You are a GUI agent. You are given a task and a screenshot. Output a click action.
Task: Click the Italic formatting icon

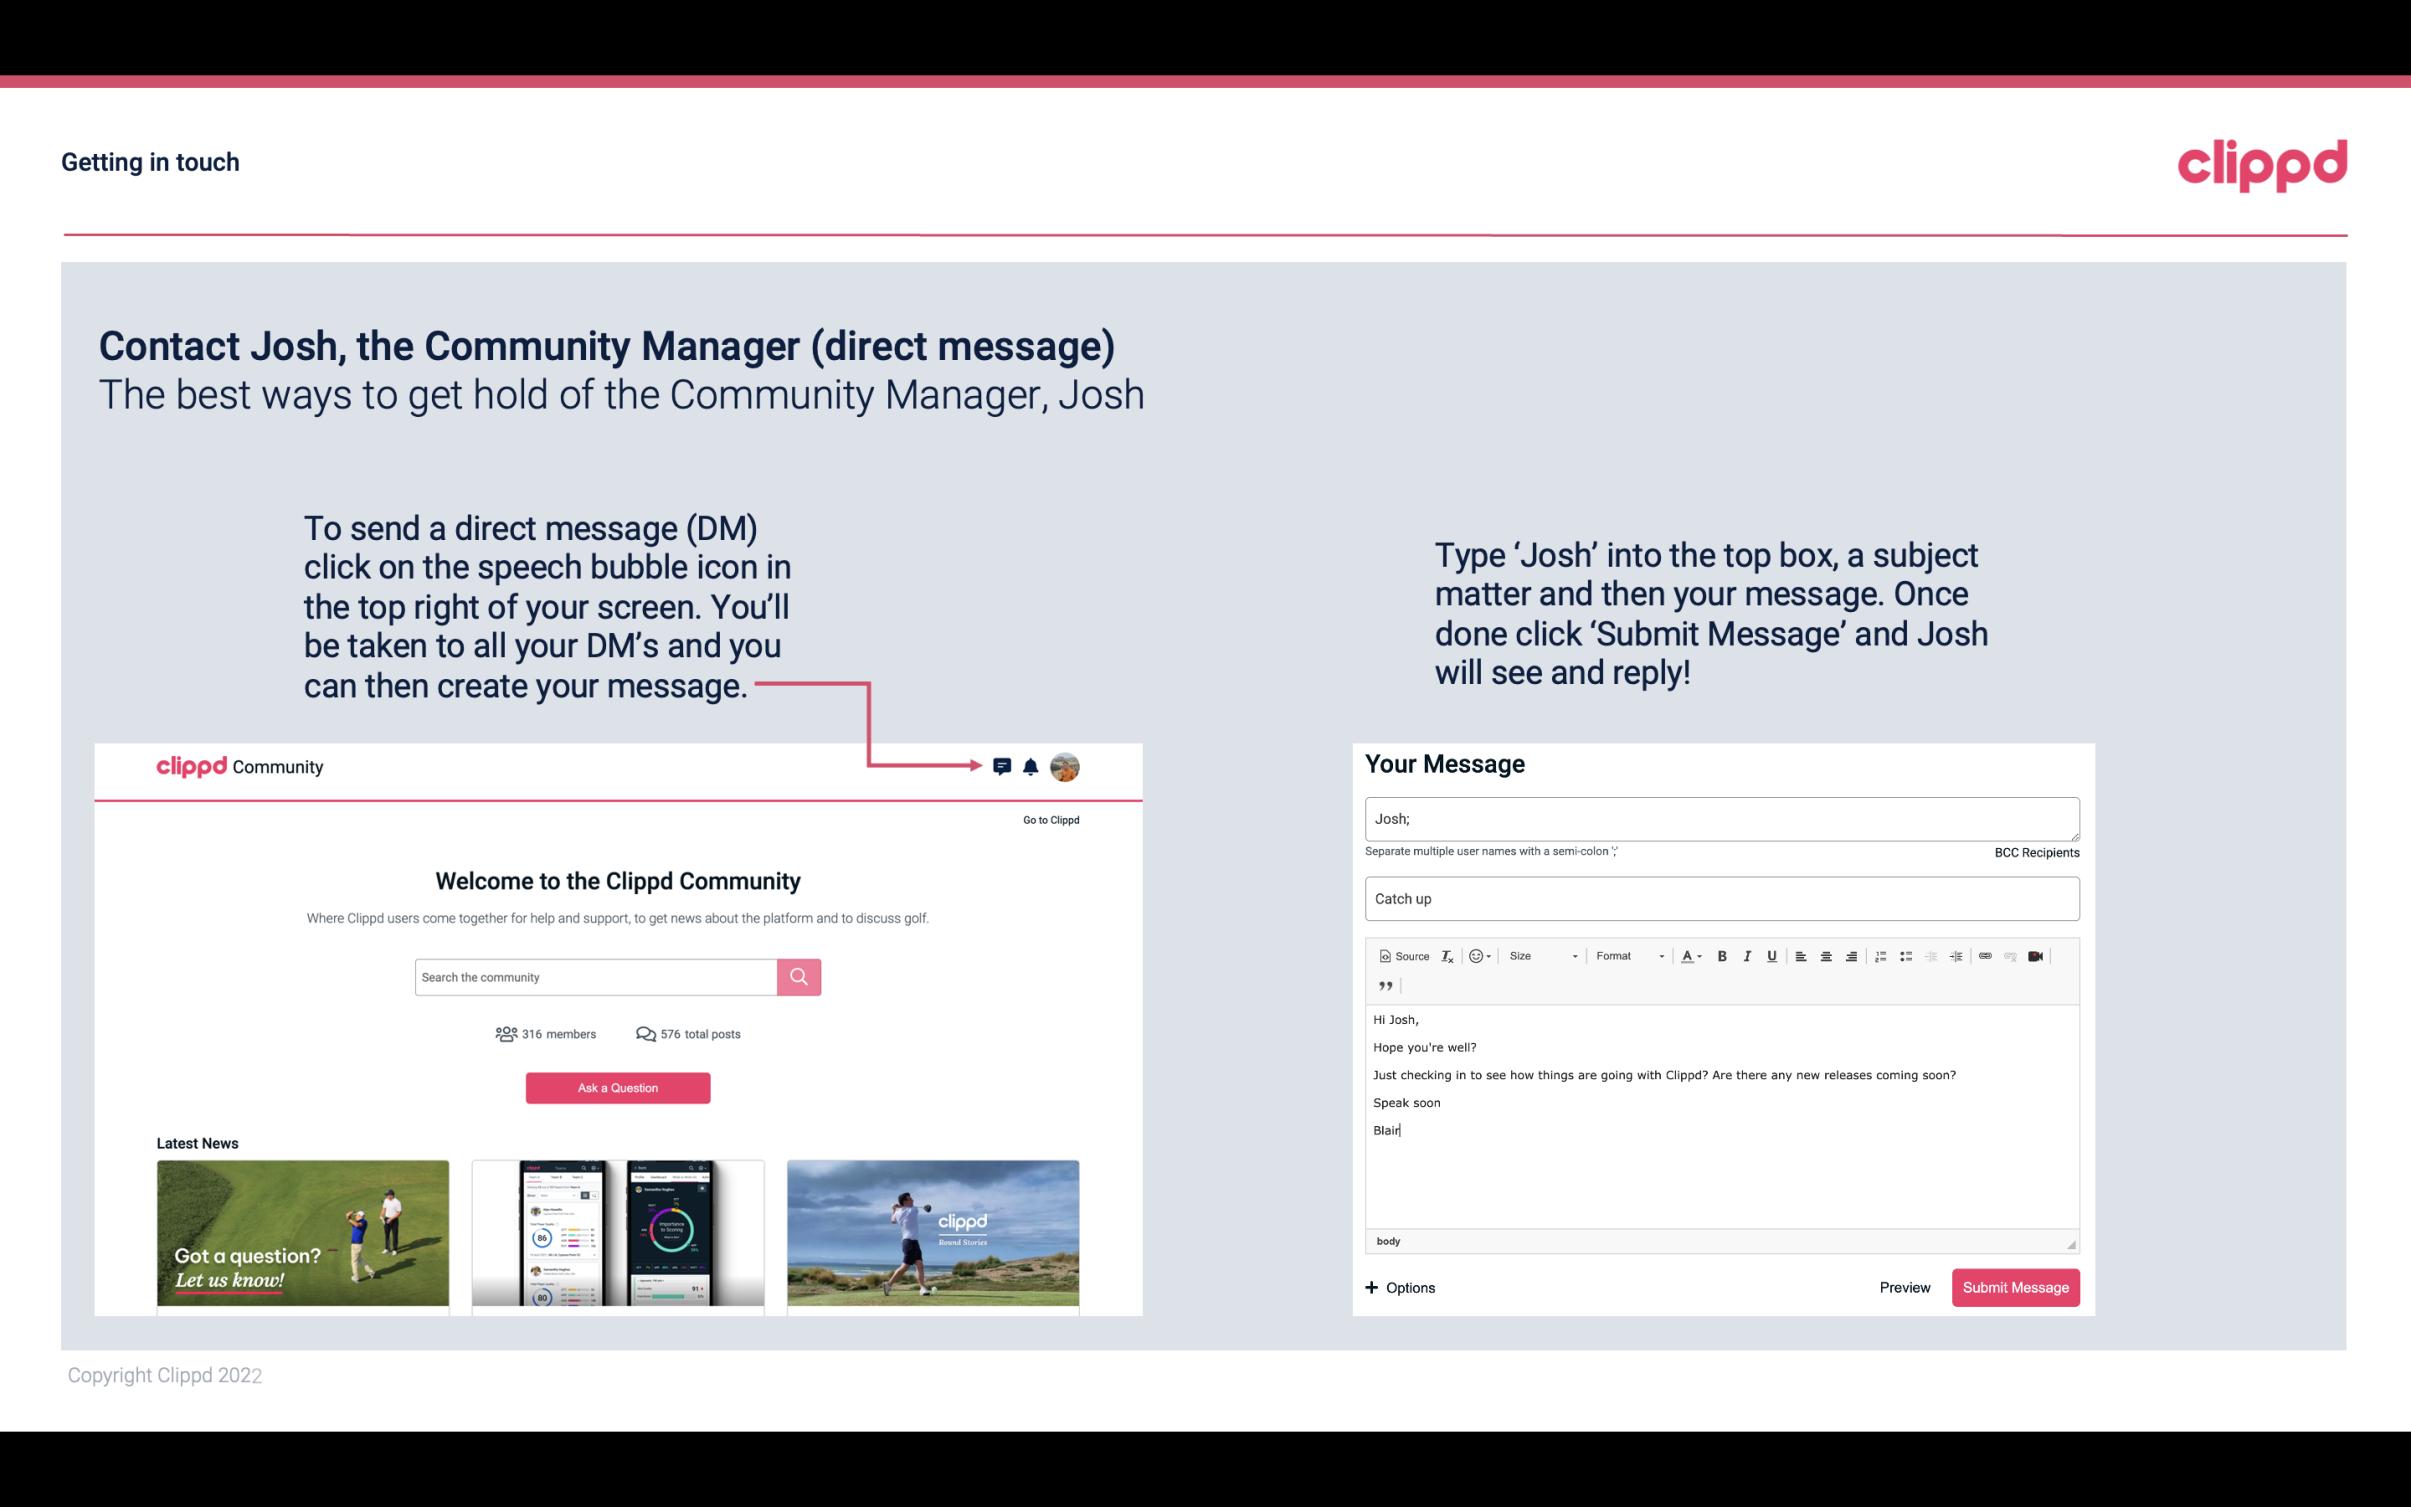coord(1744,957)
